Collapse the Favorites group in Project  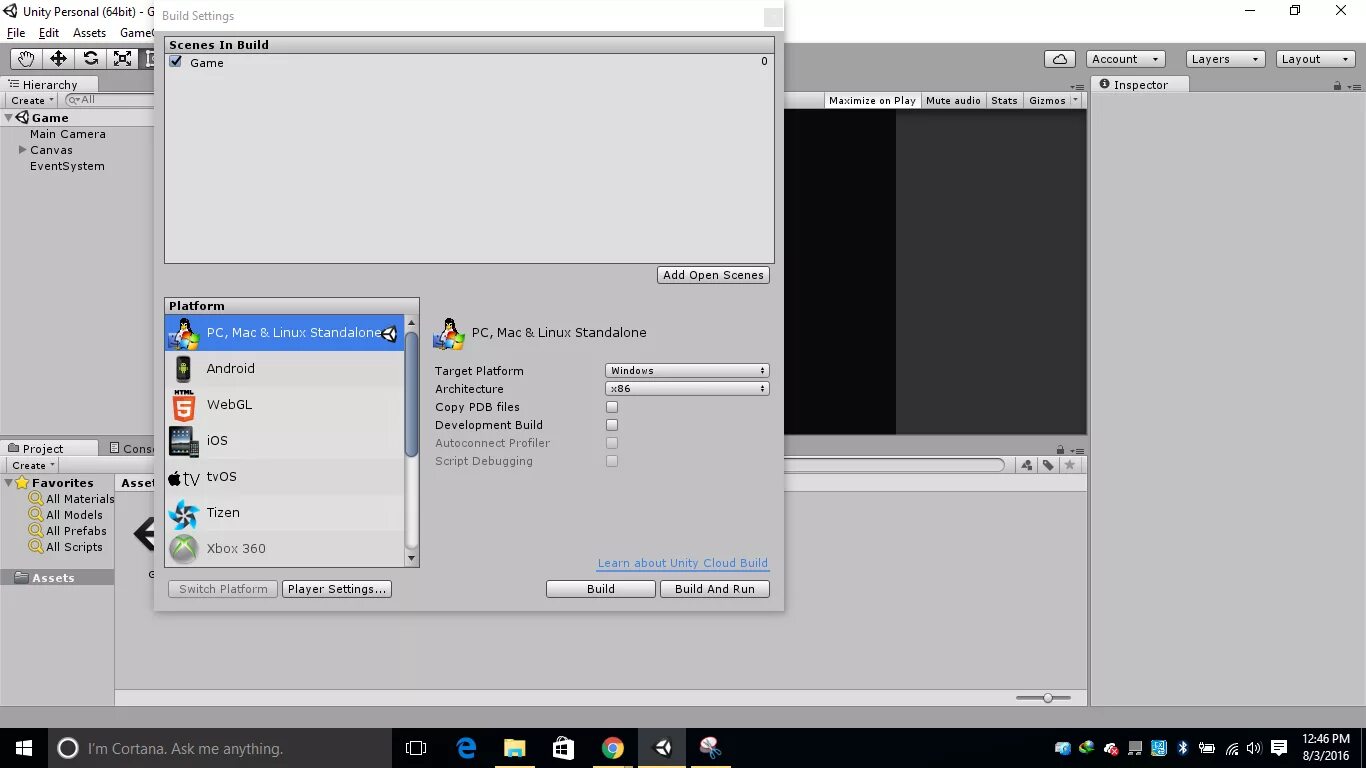[x=9, y=483]
